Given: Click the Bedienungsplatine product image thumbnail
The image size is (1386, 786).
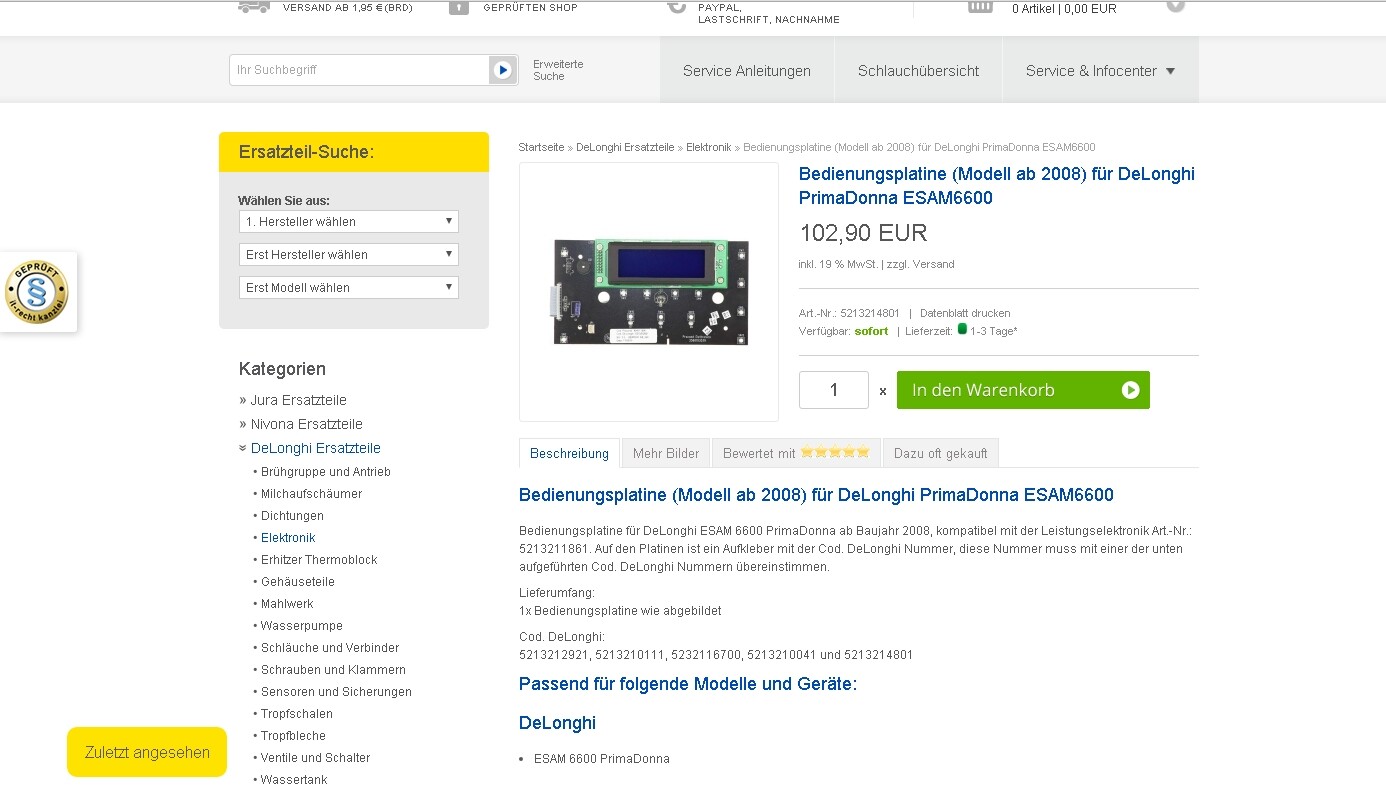Looking at the screenshot, I should (x=649, y=292).
